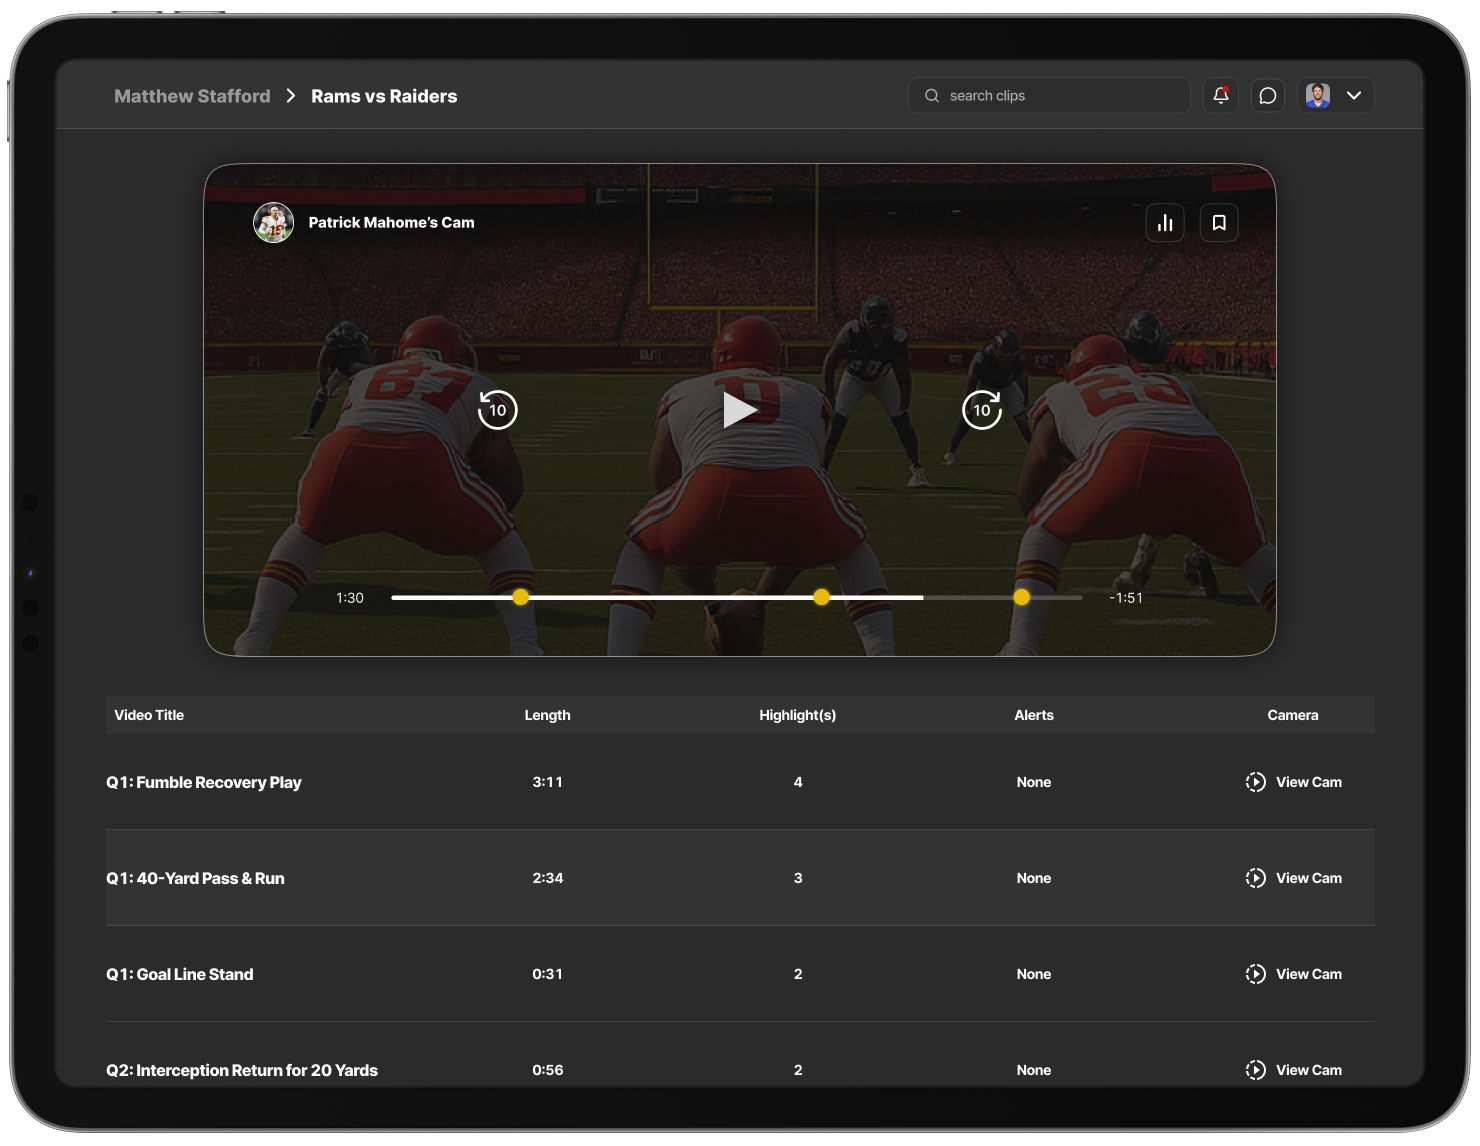Play the Patrick Mahomes cam video
The image size is (1480, 1146).
click(x=740, y=410)
